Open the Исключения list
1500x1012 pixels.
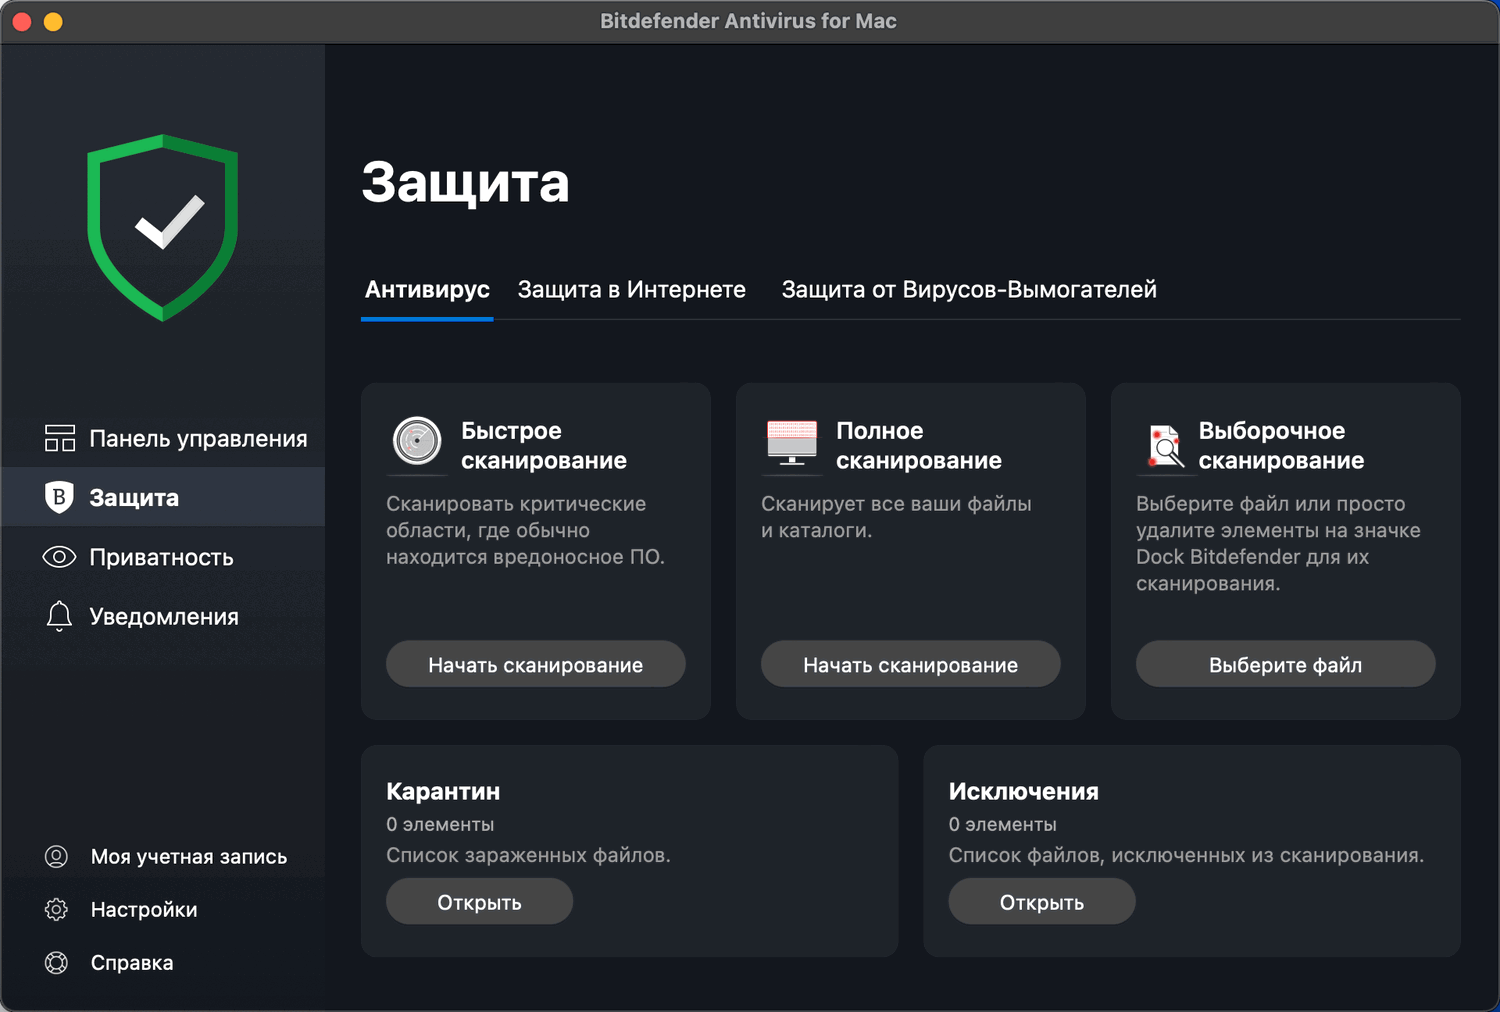pos(1042,902)
